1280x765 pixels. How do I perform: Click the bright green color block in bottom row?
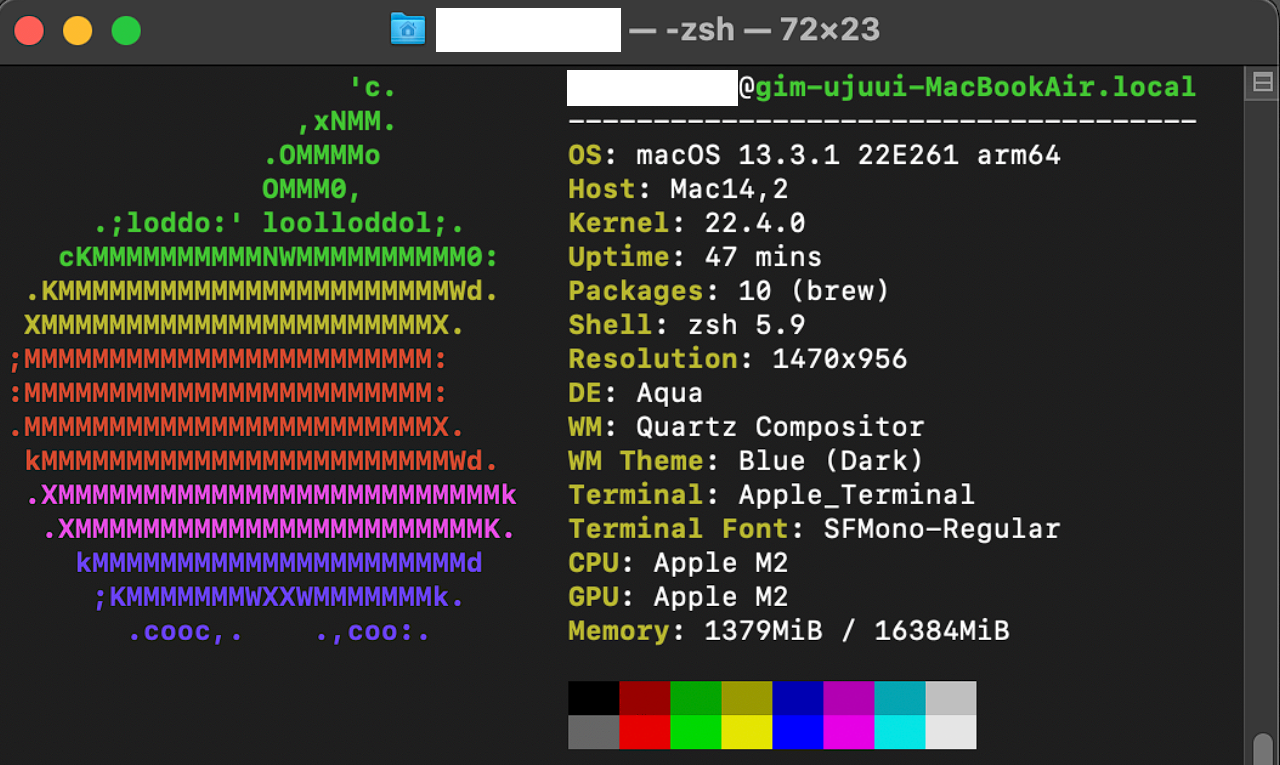[x=695, y=732]
